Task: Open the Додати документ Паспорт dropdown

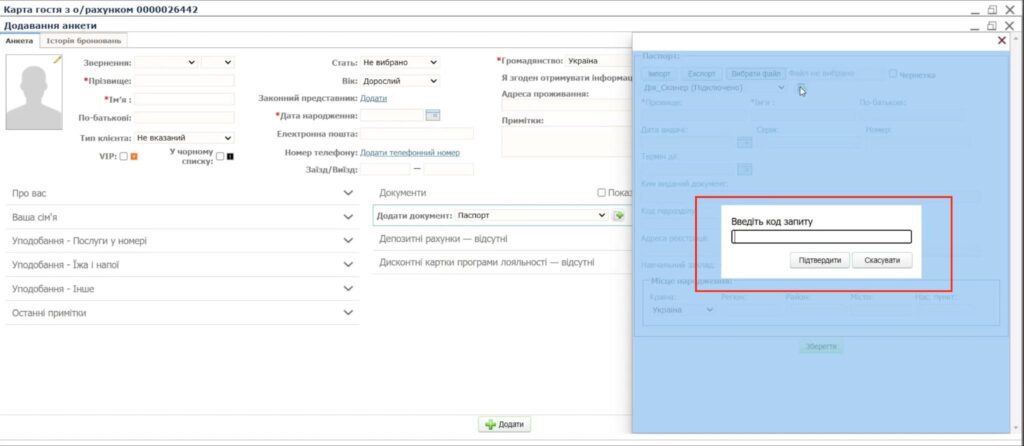Action: 531,215
